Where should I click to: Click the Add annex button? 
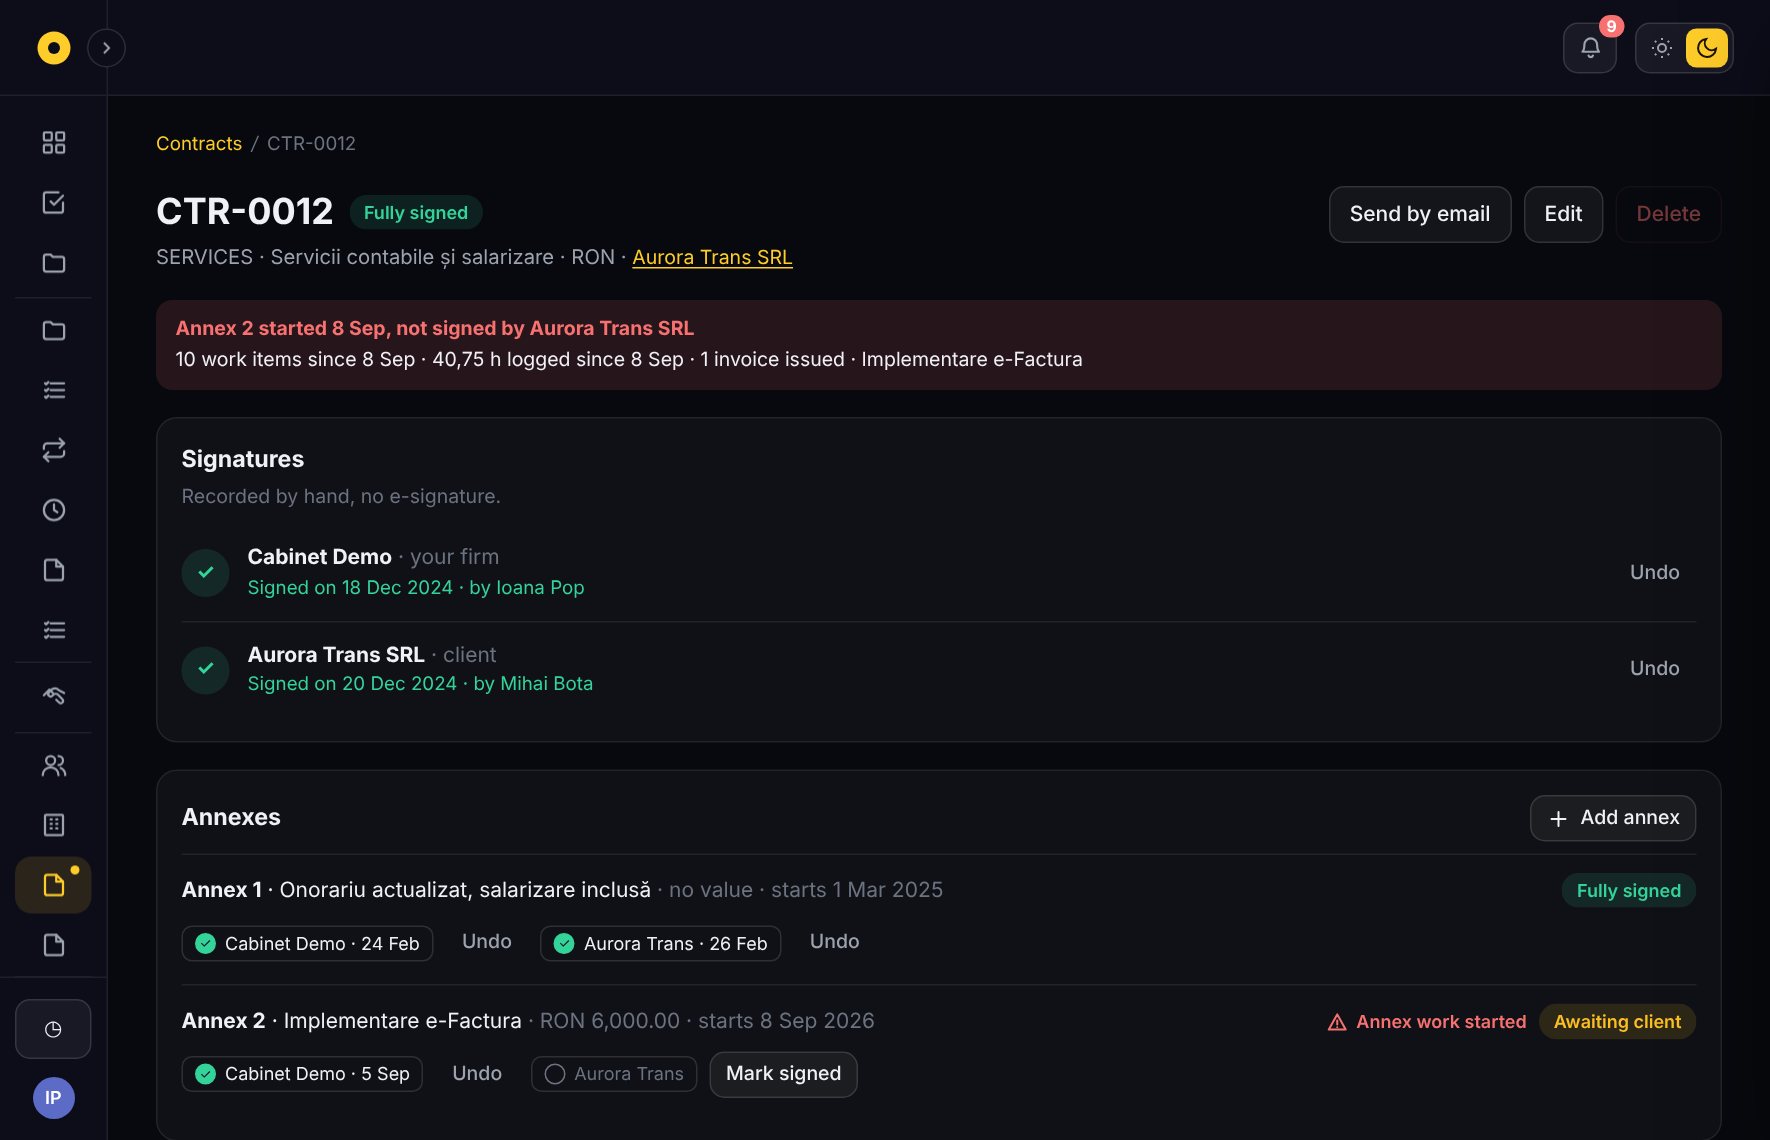[x=1613, y=818]
